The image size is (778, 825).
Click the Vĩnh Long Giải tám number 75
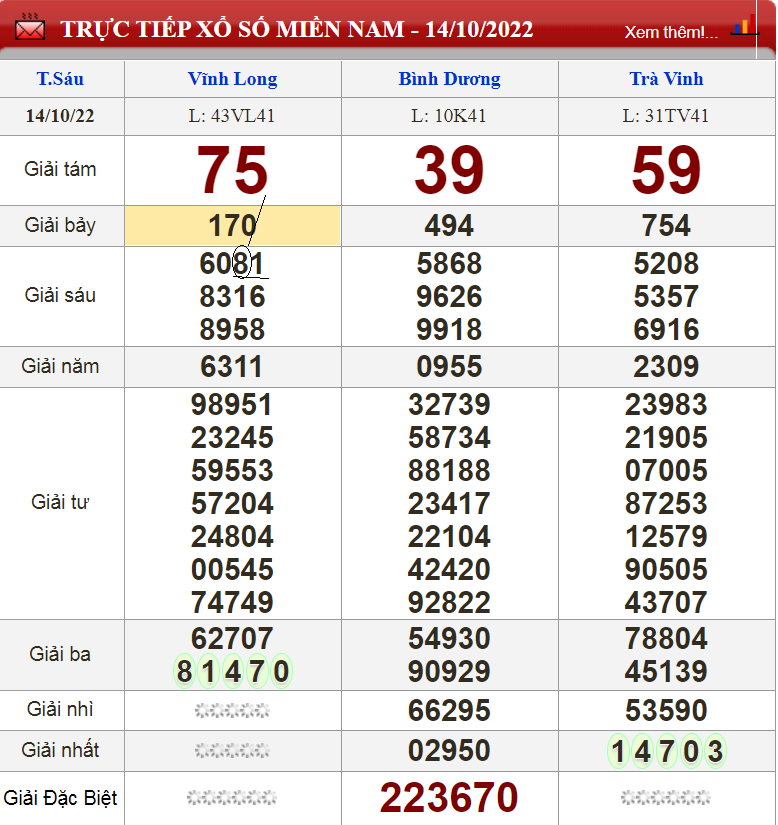point(232,170)
